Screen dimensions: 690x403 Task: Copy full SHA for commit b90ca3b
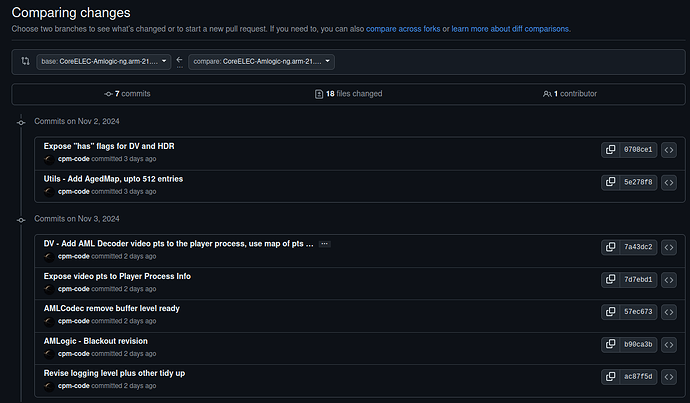pyautogui.click(x=610, y=344)
